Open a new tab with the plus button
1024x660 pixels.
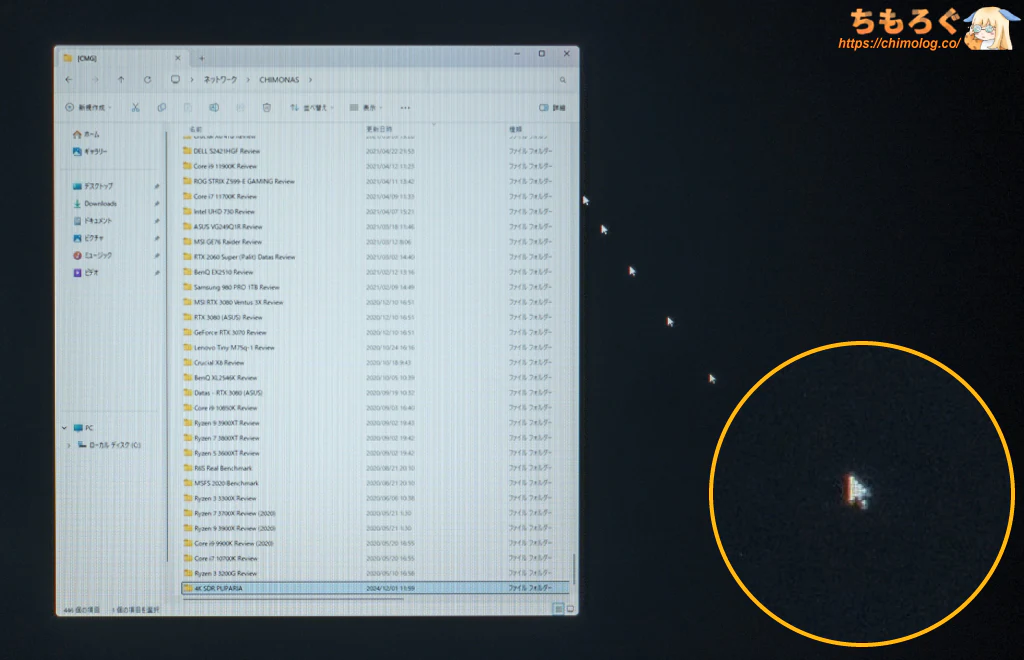(x=200, y=58)
